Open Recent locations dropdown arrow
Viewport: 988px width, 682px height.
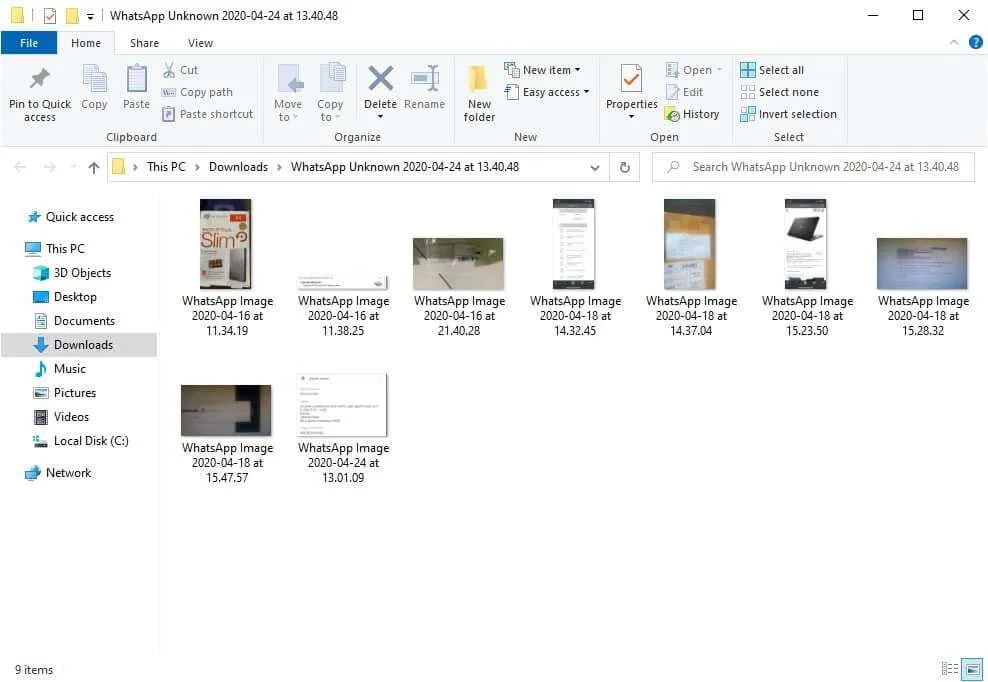pos(73,167)
